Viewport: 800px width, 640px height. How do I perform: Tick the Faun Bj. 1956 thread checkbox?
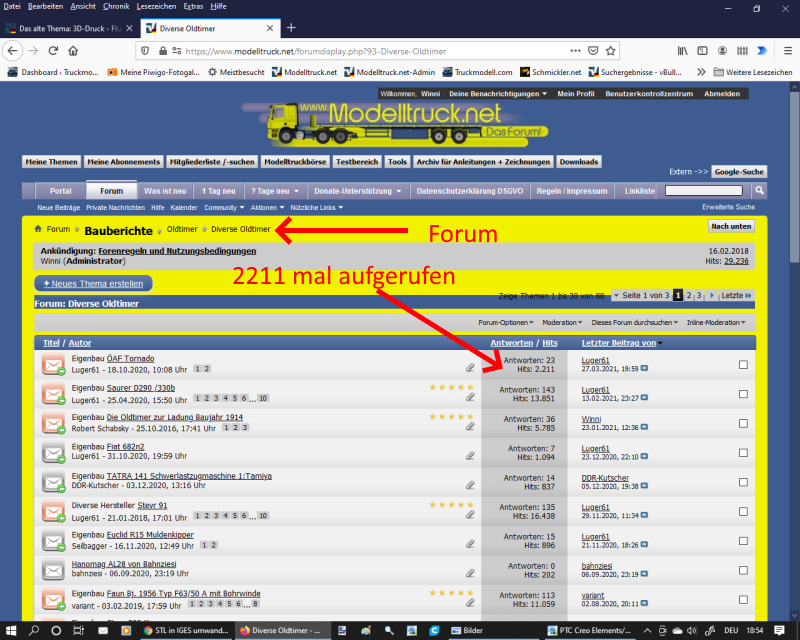[x=743, y=600]
